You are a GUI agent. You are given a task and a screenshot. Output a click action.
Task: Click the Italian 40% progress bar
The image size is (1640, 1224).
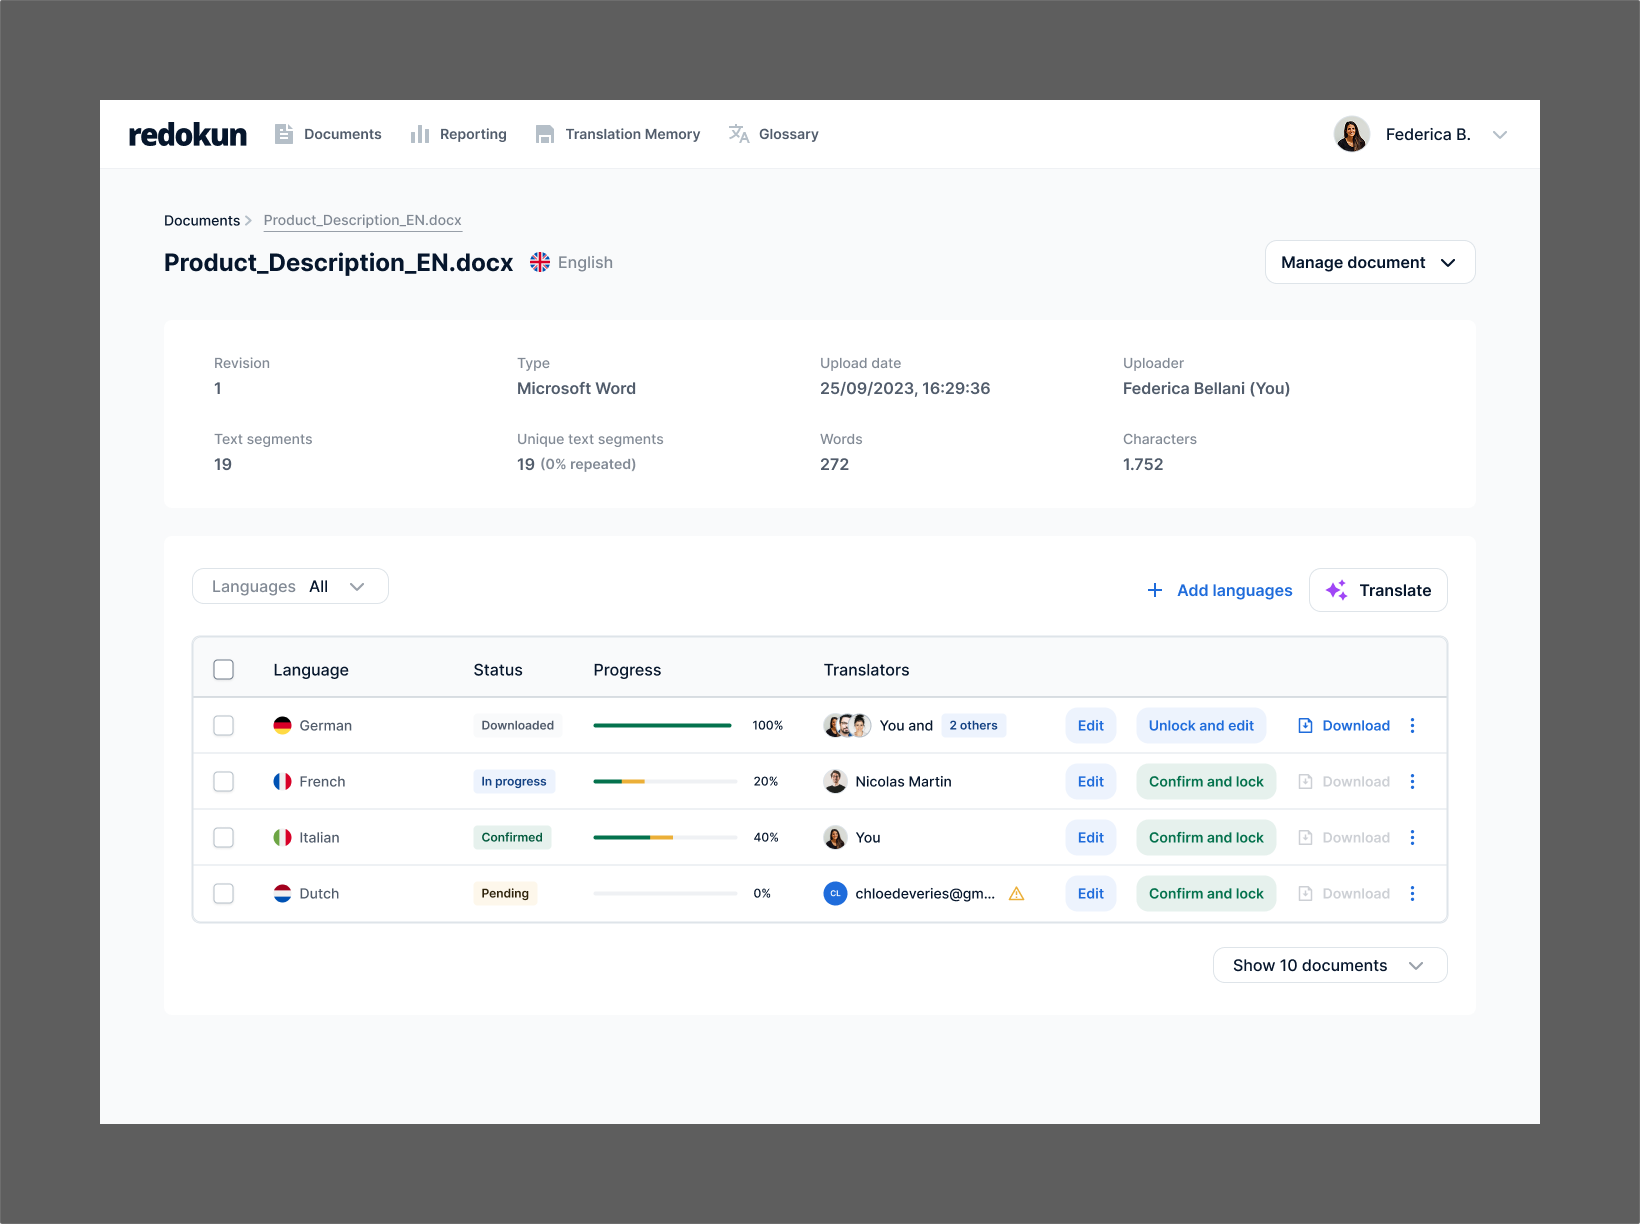coord(665,837)
